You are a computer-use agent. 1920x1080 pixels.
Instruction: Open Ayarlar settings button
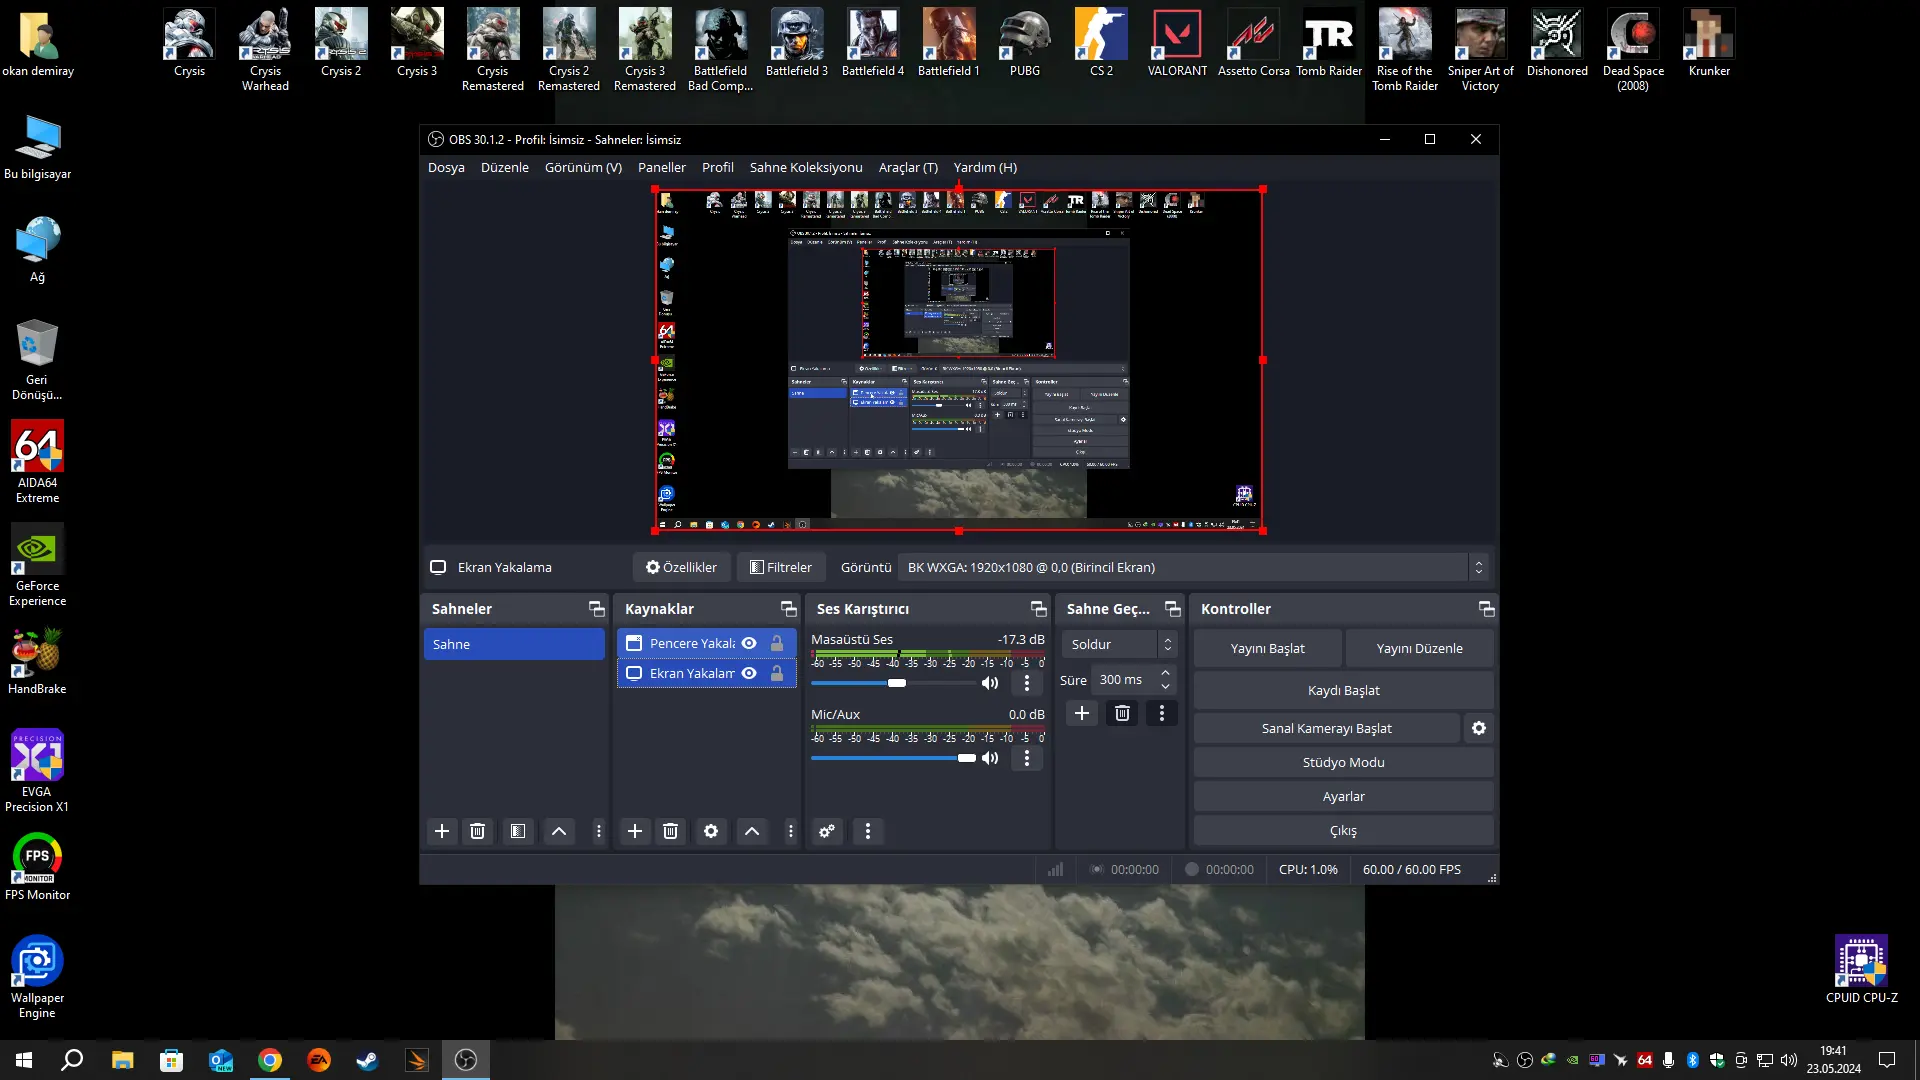tap(1343, 796)
